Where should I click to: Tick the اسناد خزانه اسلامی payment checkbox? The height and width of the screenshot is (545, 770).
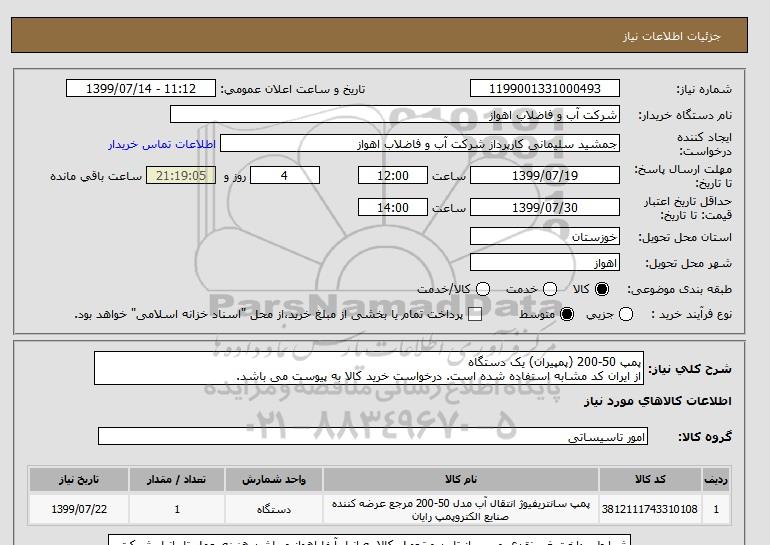[x=475, y=315]
